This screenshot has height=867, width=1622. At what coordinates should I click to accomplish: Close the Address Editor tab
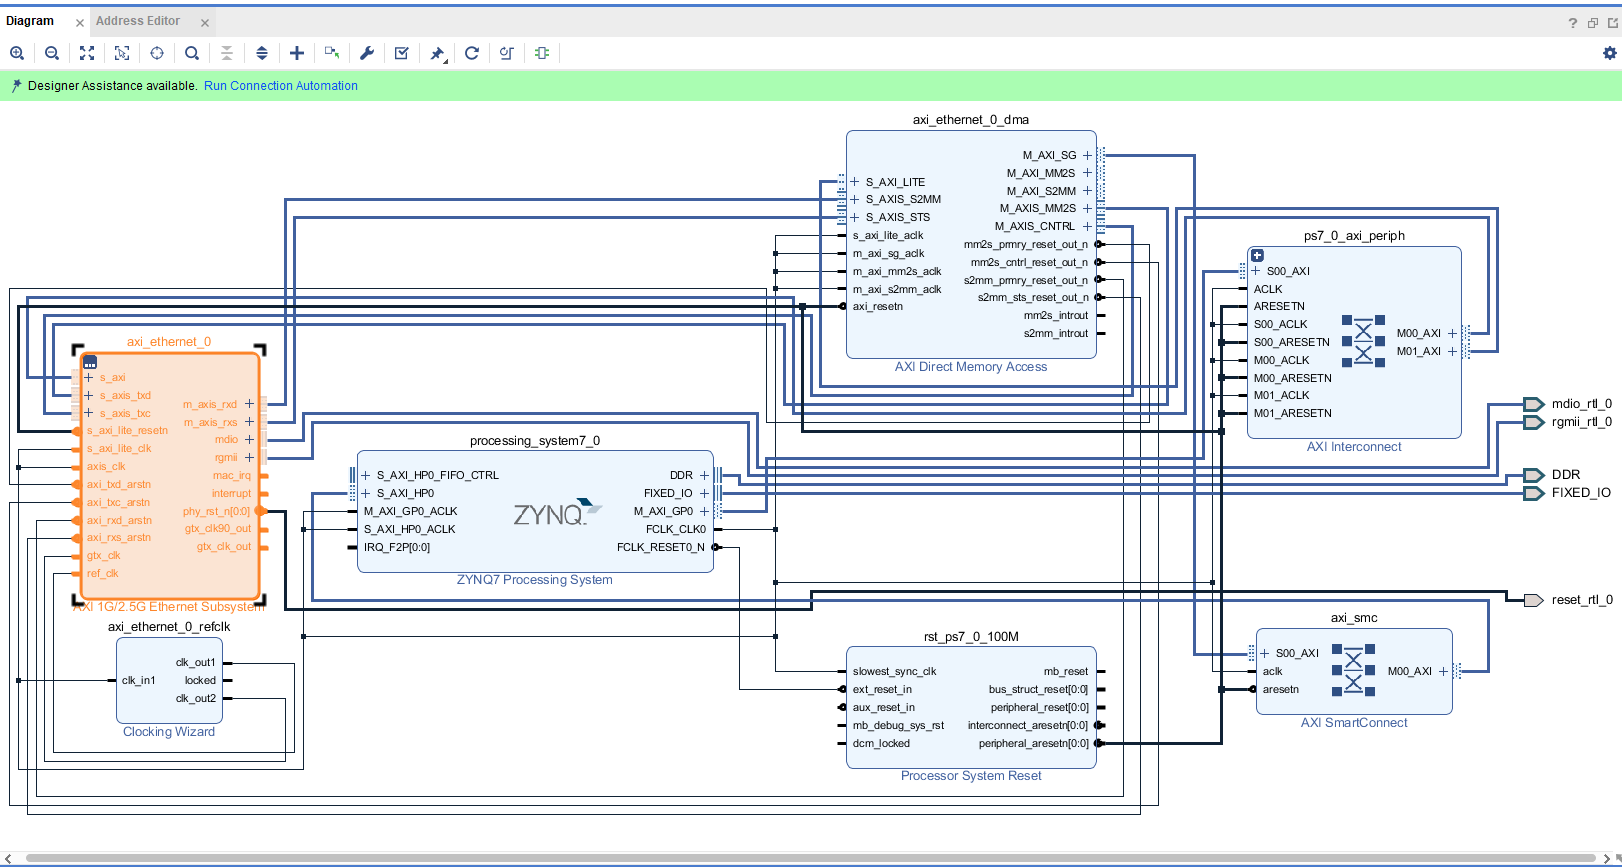205,23
